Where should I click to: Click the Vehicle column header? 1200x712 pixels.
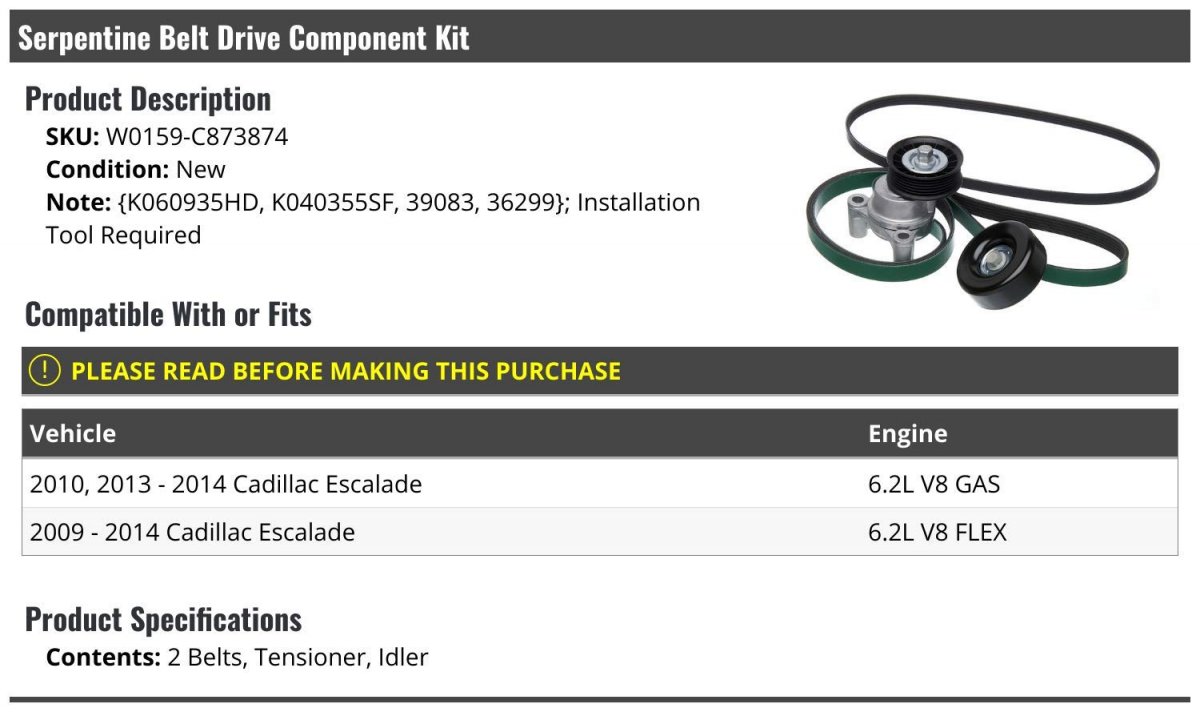(x=73, y=434)
